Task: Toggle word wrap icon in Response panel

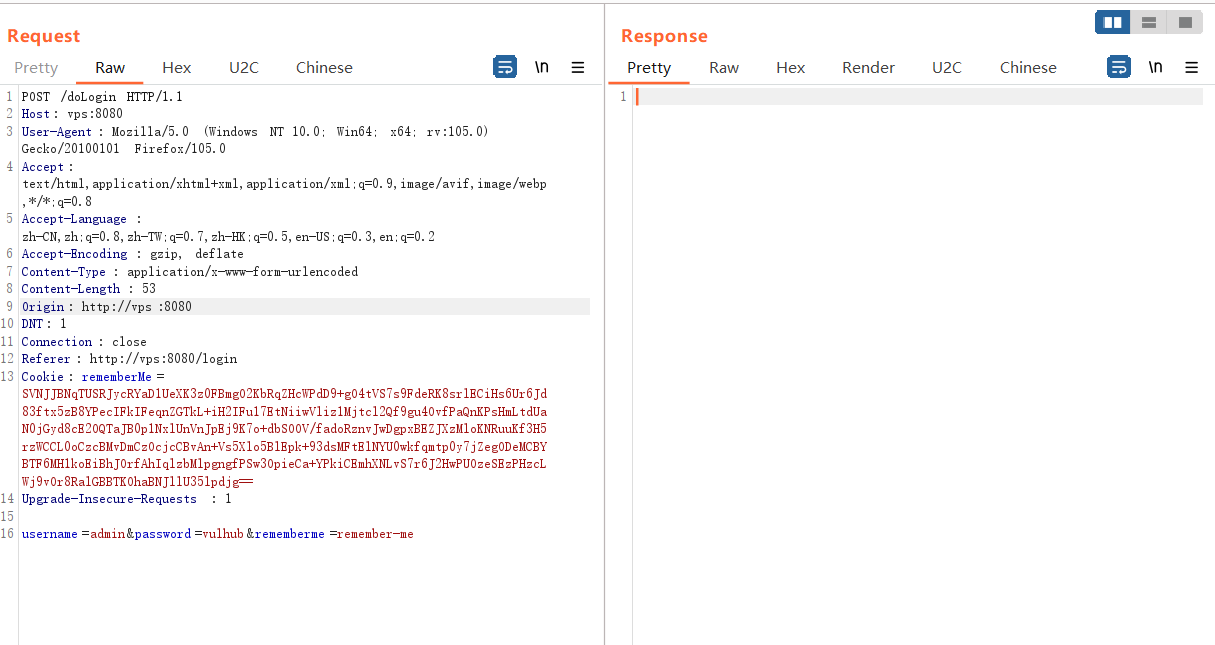Action: click(1119, 67)
